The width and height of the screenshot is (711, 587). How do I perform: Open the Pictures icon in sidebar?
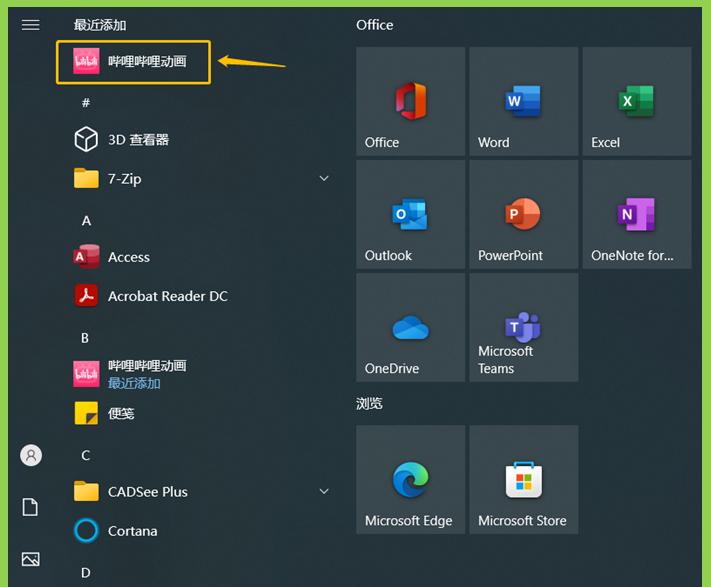click(x=30, y=559)
